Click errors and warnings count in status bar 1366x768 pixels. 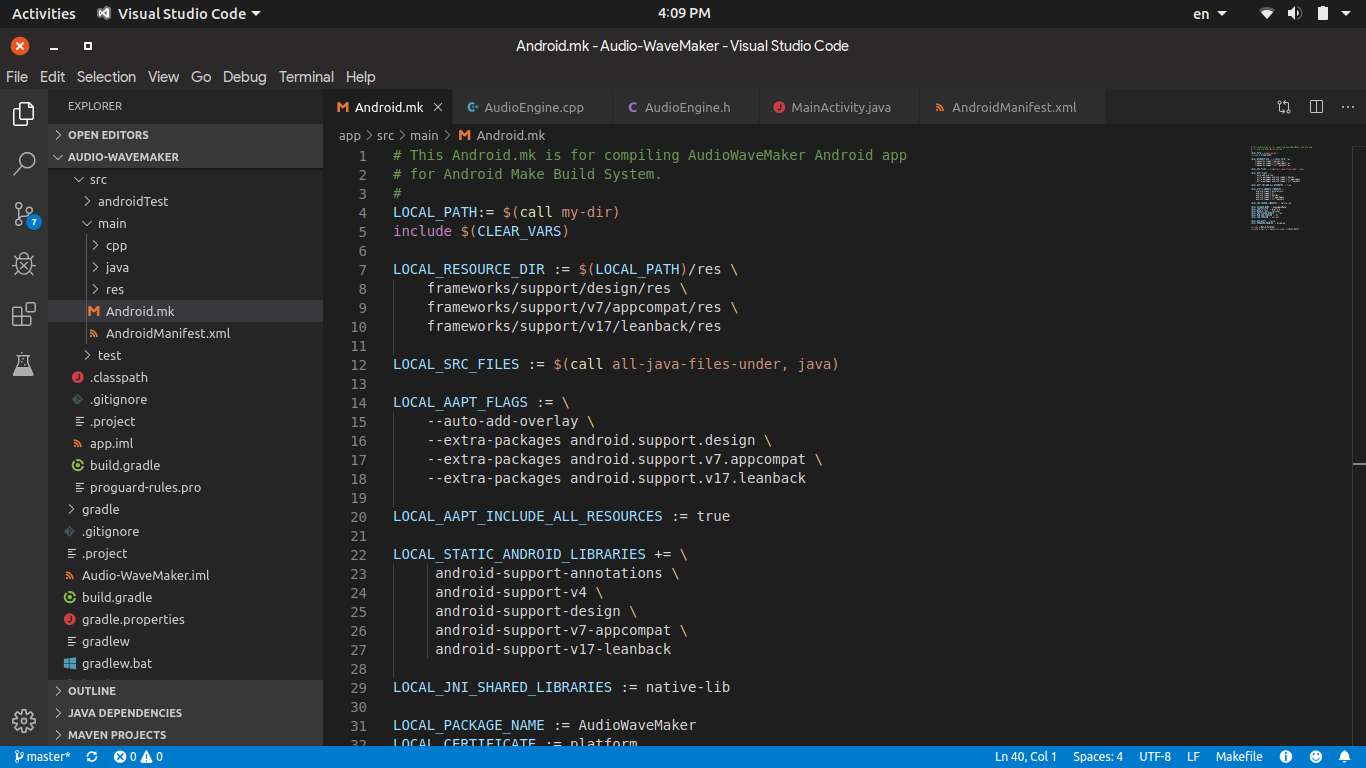(139, 757)
